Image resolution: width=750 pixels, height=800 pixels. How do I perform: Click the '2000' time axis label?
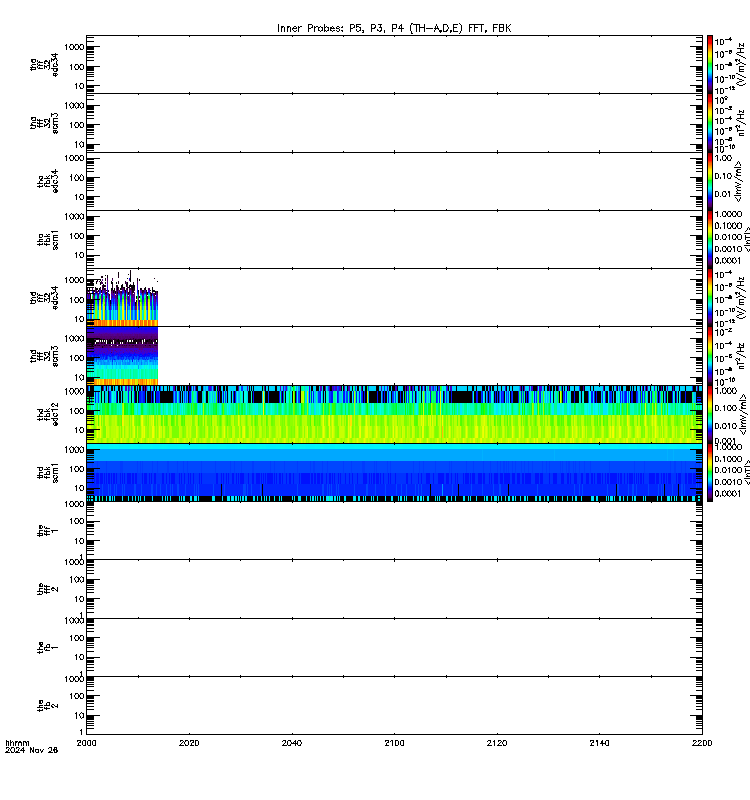[86, 743]
